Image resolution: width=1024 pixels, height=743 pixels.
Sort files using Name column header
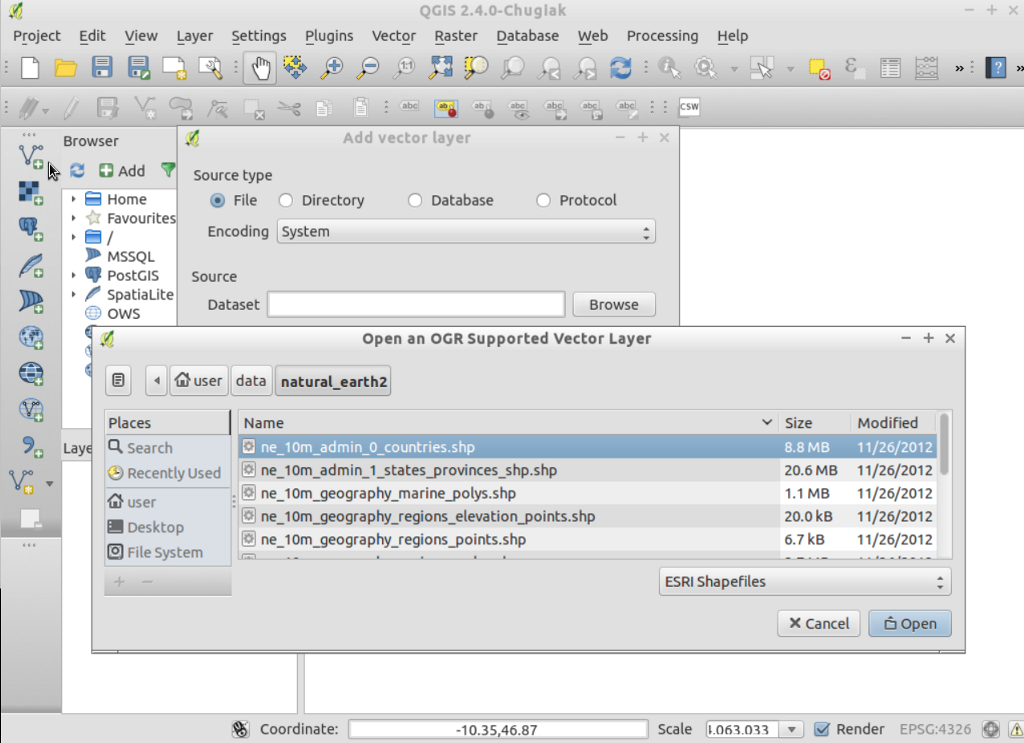[507, 423]
